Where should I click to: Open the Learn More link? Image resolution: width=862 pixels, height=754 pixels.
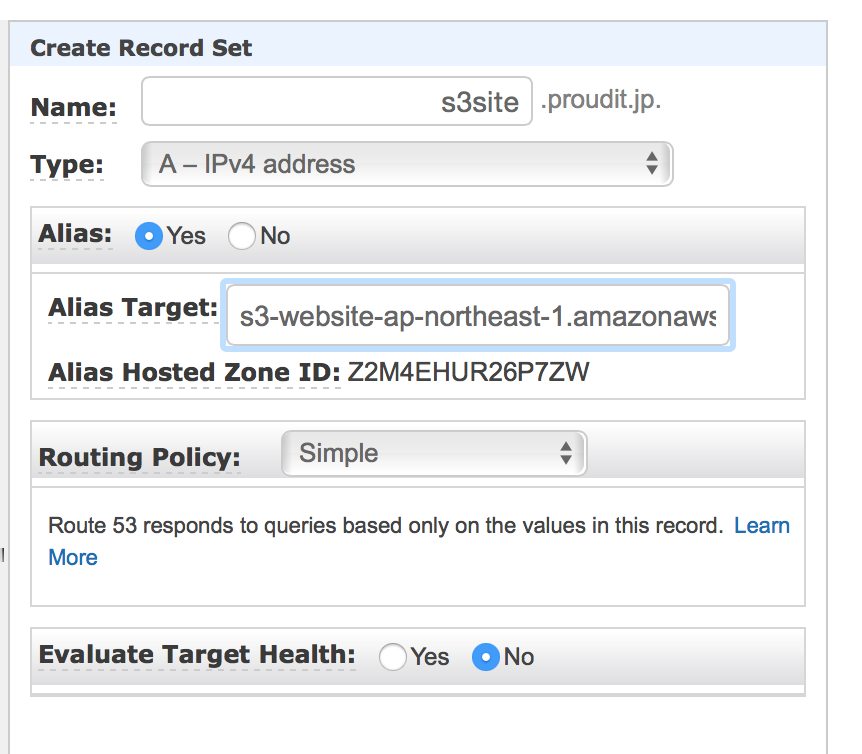coord(761,526)
